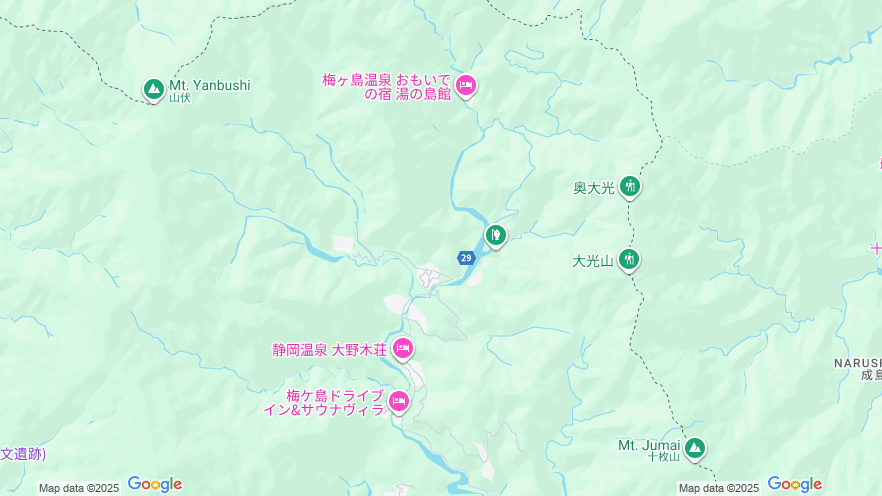882x496 pixels.
Task: Click the left Google logo
Action: [x=155, y=484]
